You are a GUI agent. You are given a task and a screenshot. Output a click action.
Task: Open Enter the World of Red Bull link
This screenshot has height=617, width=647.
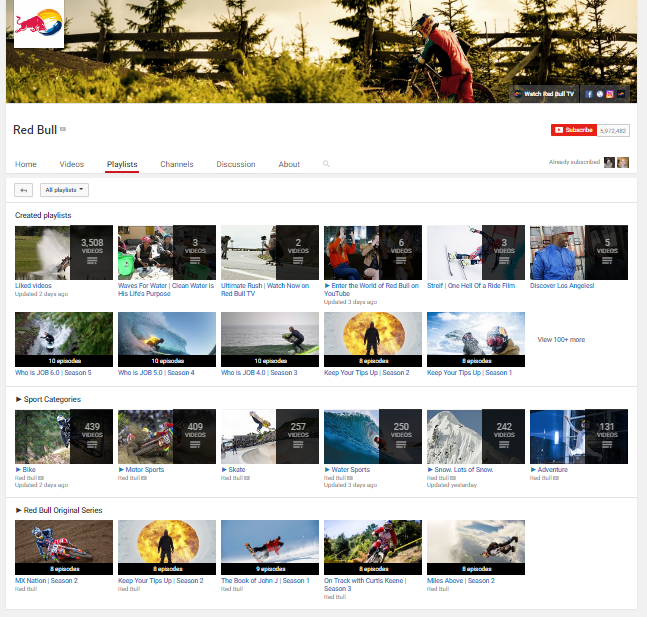(371, 289)
